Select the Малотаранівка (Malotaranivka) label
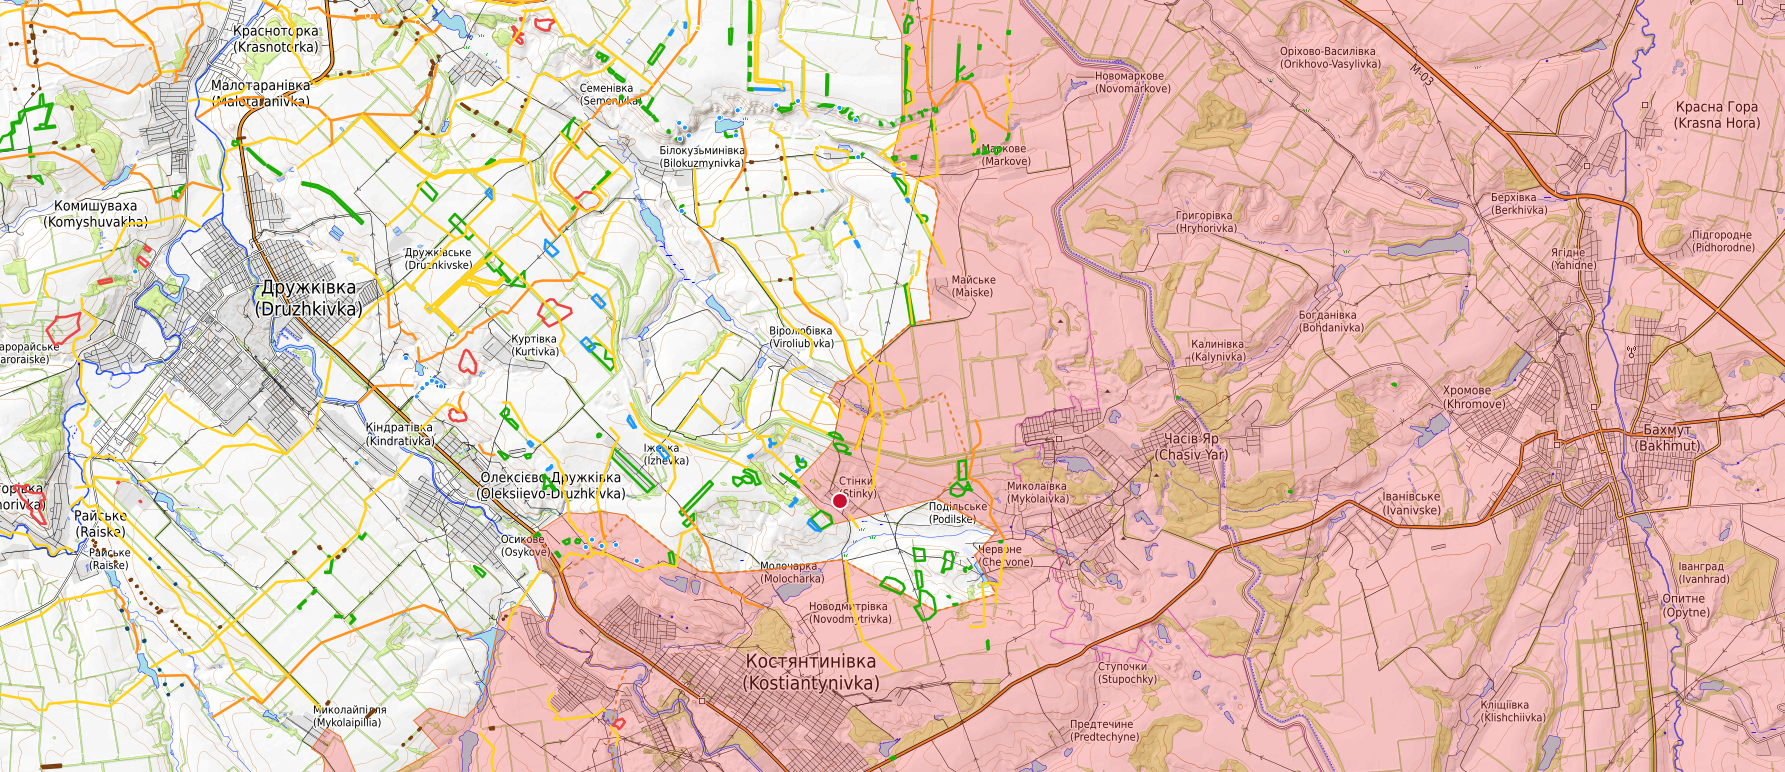Screen dimensions: 1785x772 261,93
